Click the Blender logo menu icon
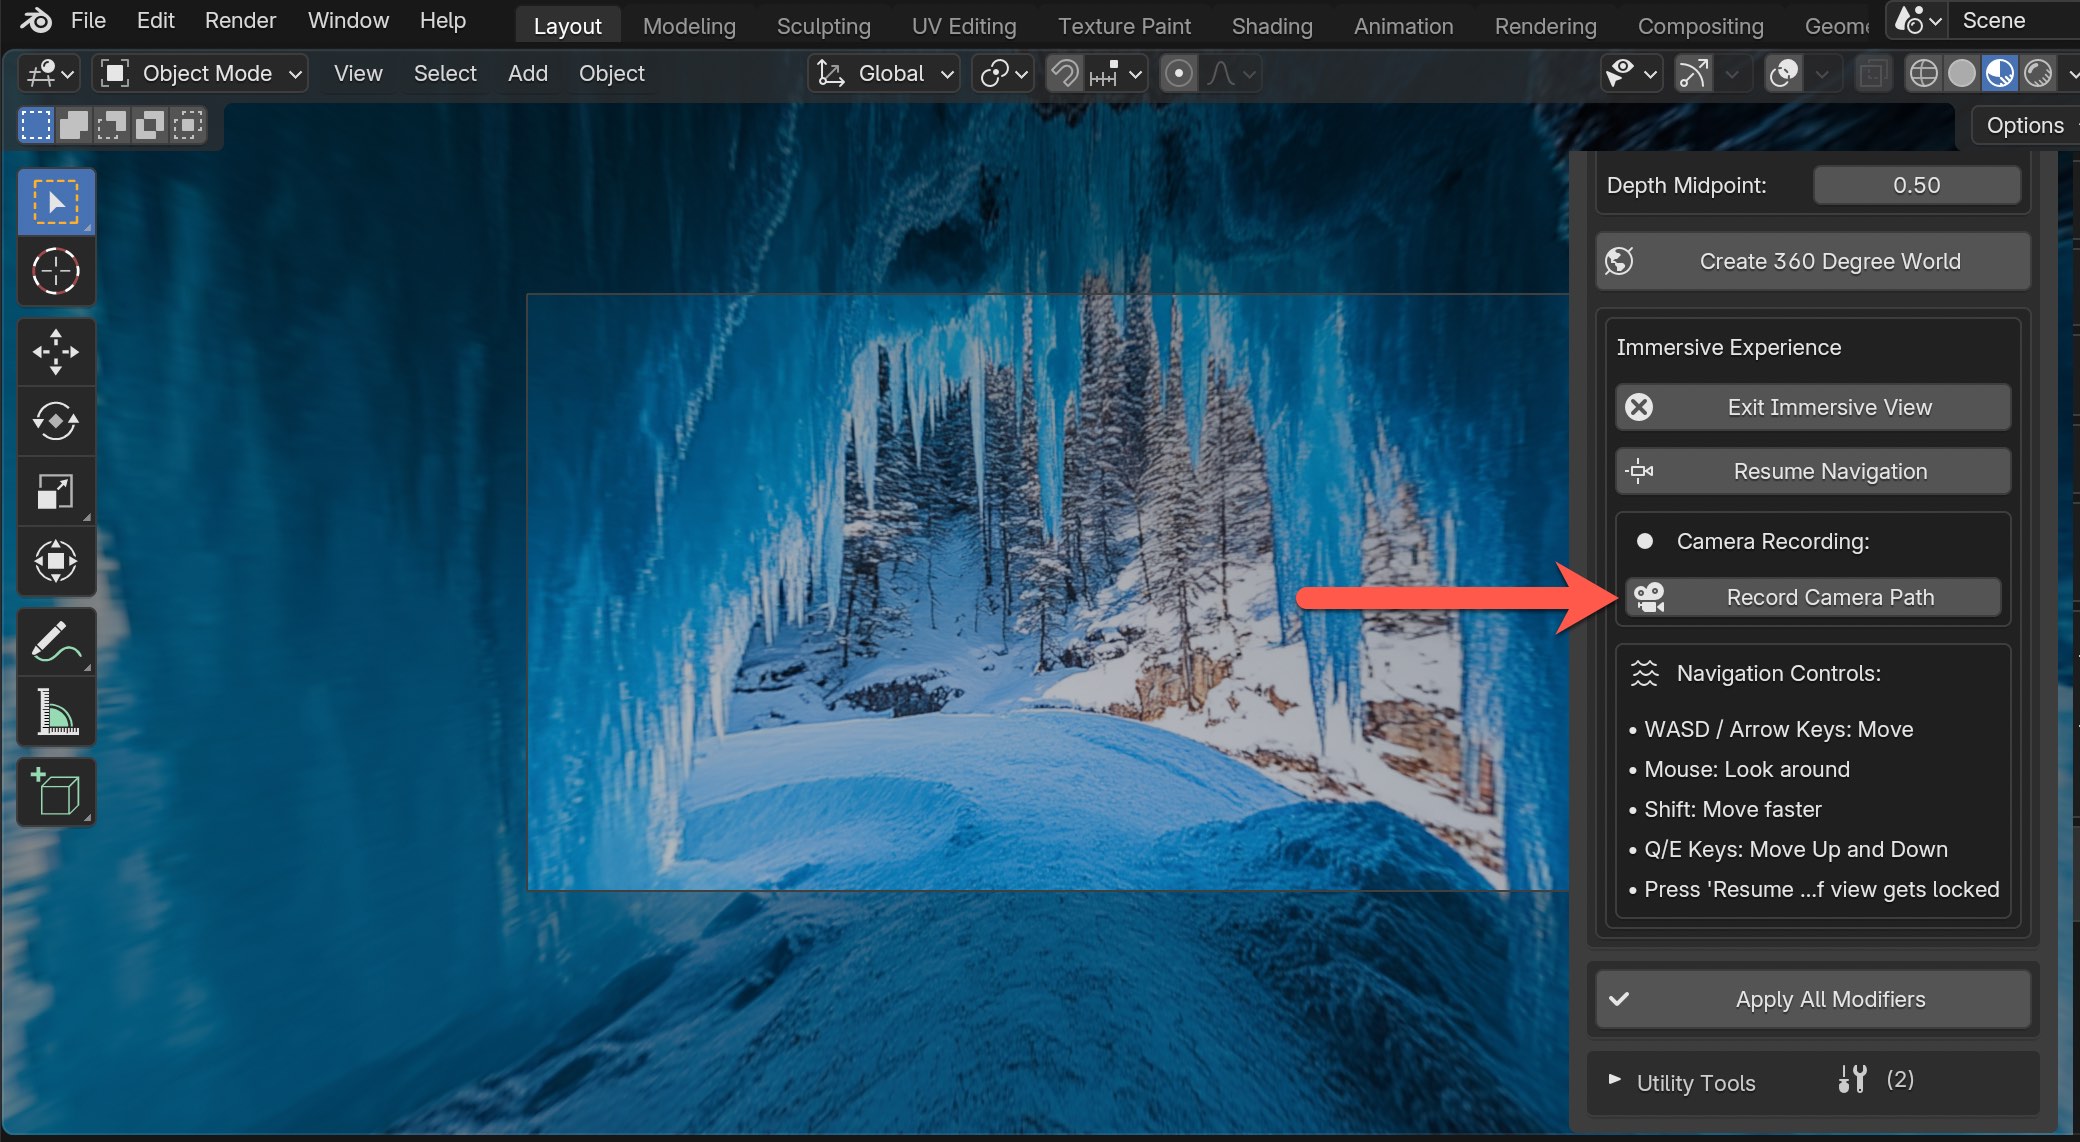 [x=36, y=20]
